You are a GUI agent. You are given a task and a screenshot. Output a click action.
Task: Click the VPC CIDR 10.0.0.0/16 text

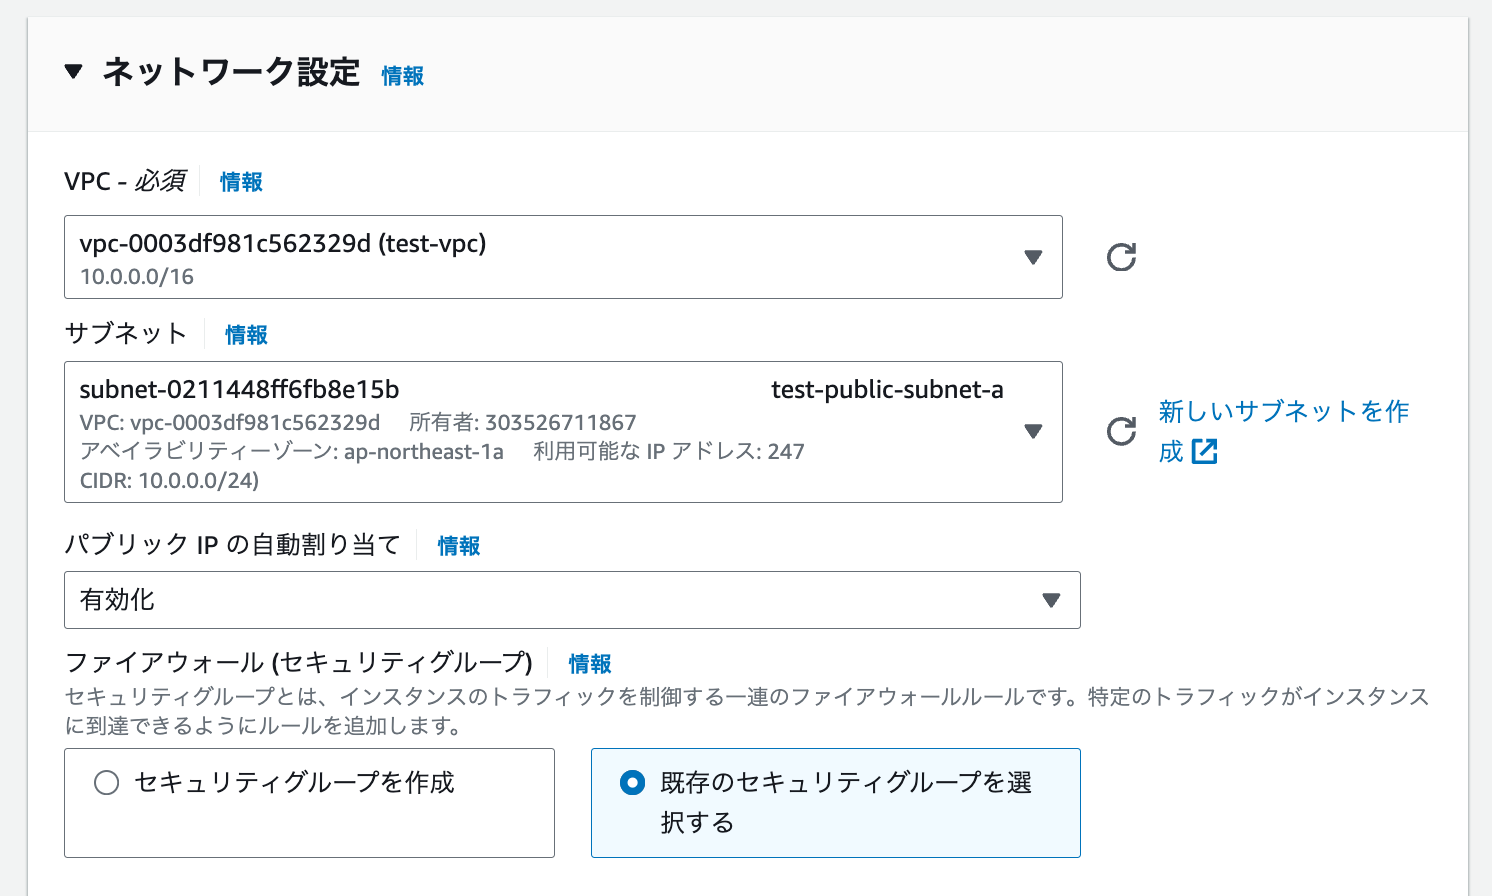137,277
